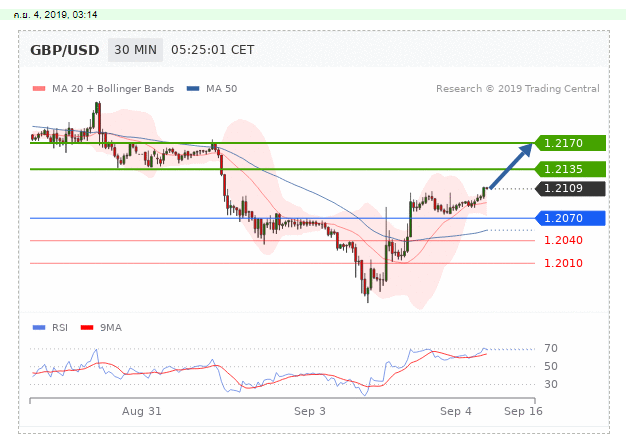
Task: Click the Sep 3 date axis label
Action: coord(310,411)
